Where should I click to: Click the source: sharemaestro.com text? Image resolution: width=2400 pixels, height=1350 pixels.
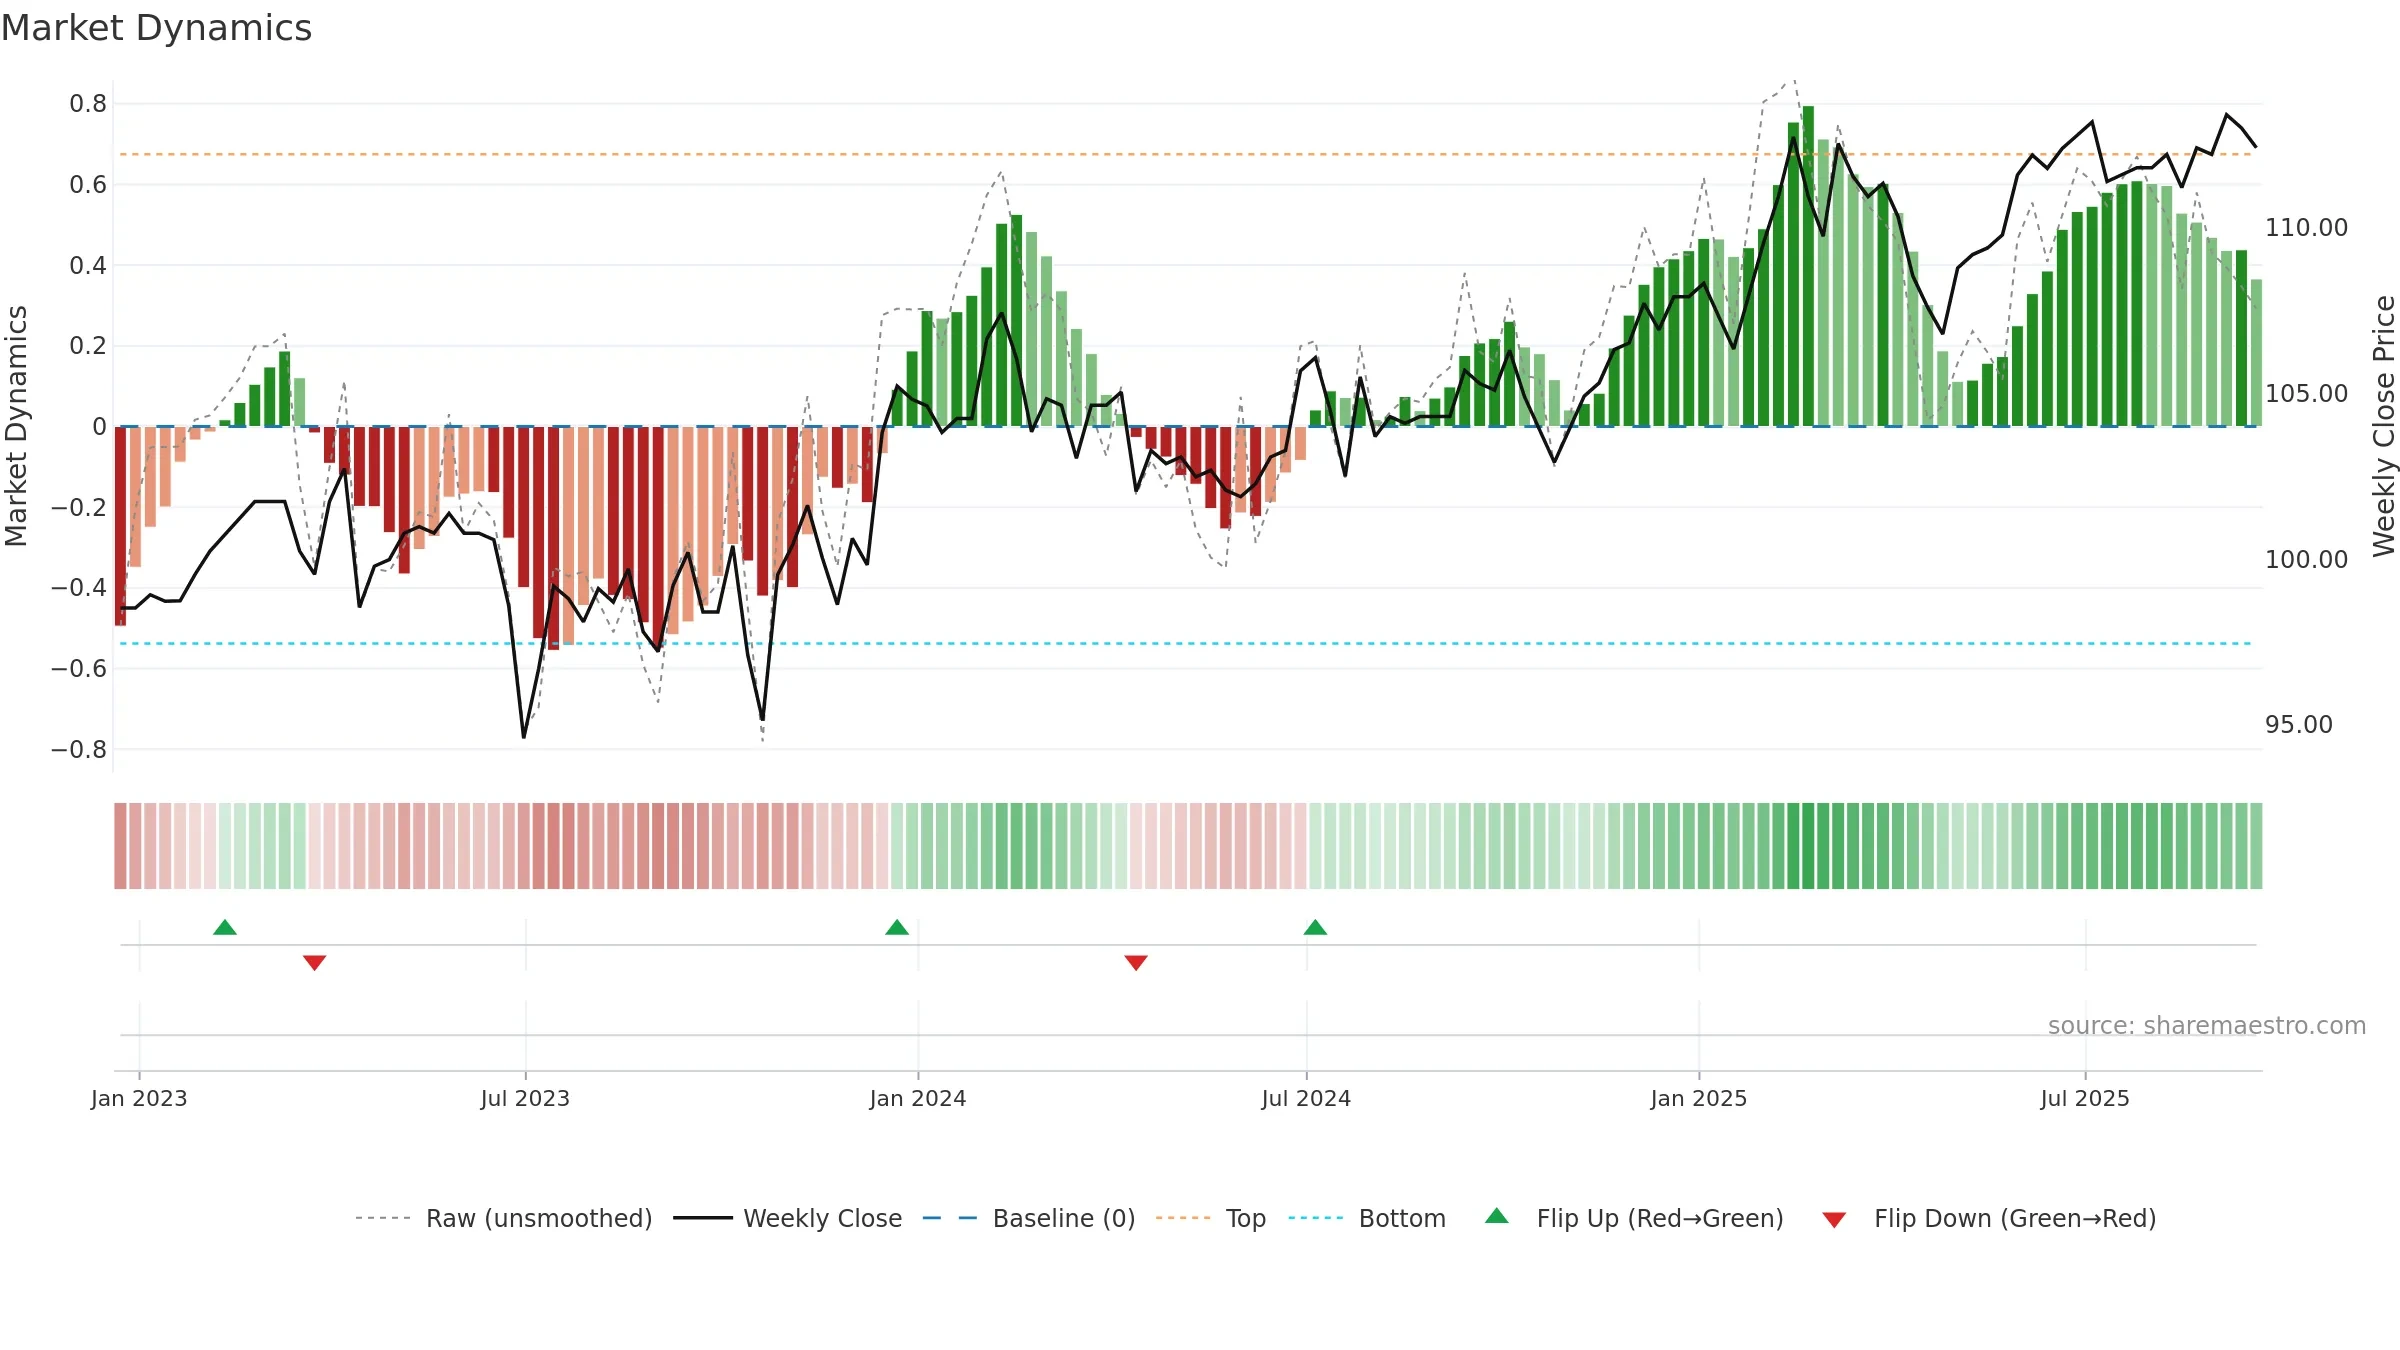pos(2206,1025)
